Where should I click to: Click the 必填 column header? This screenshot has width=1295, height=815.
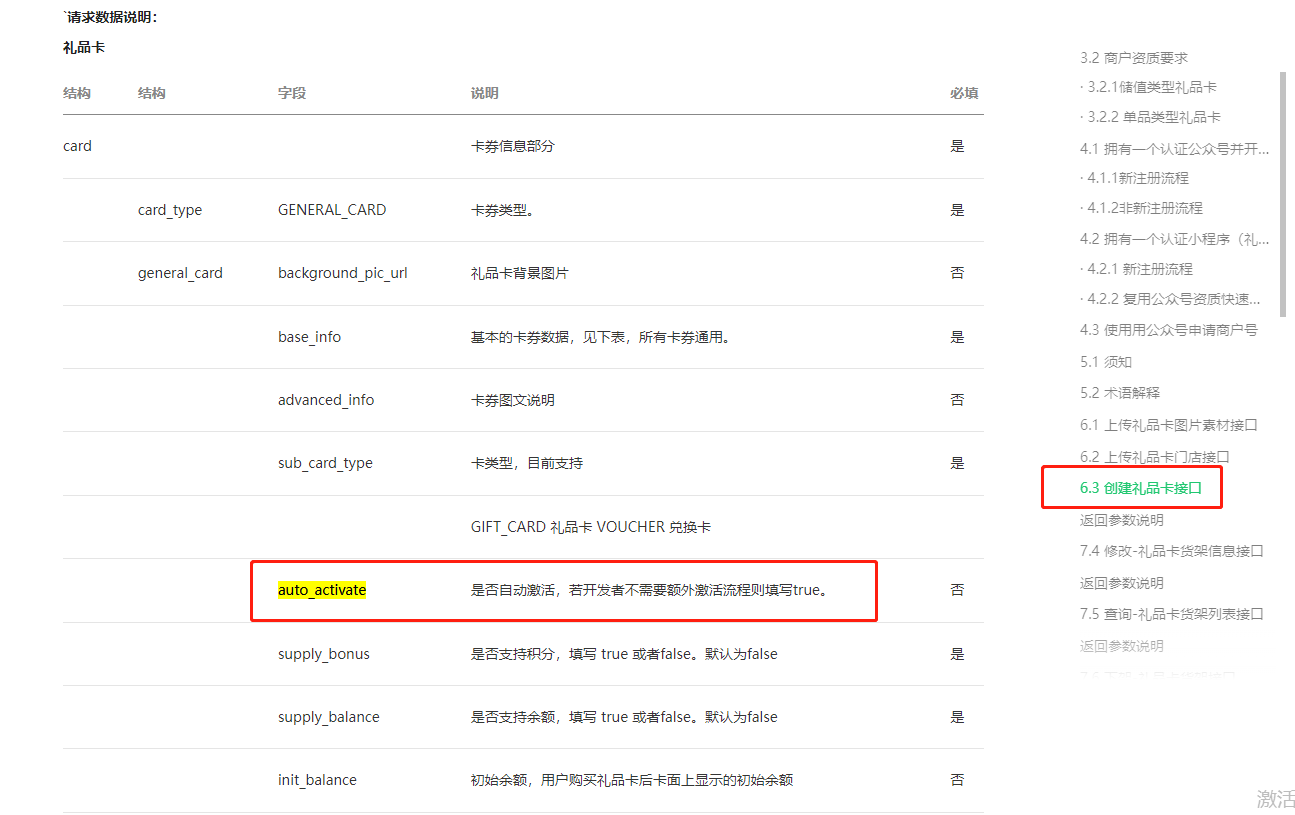point(964,93)
